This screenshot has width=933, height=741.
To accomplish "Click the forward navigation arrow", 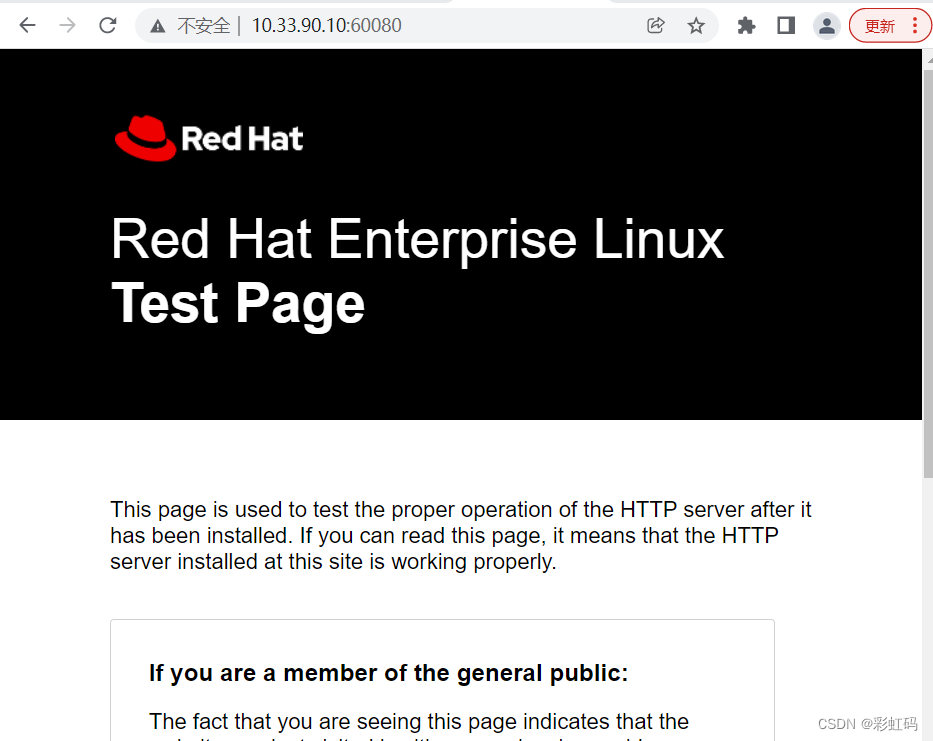I will (x=67, y=26).
